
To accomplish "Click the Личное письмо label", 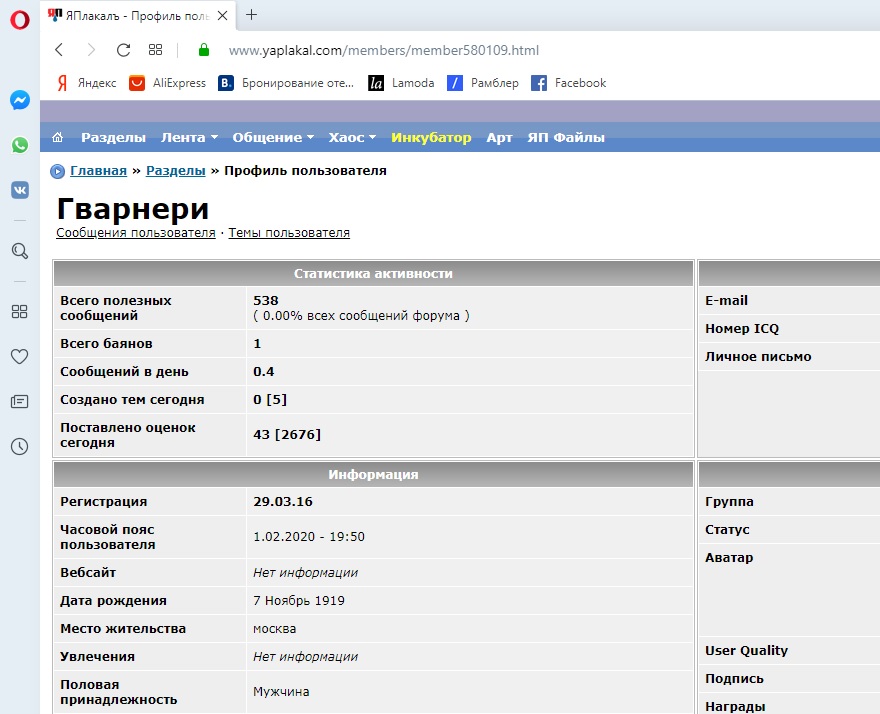I will pyautogui.click(x=758, y=356).
